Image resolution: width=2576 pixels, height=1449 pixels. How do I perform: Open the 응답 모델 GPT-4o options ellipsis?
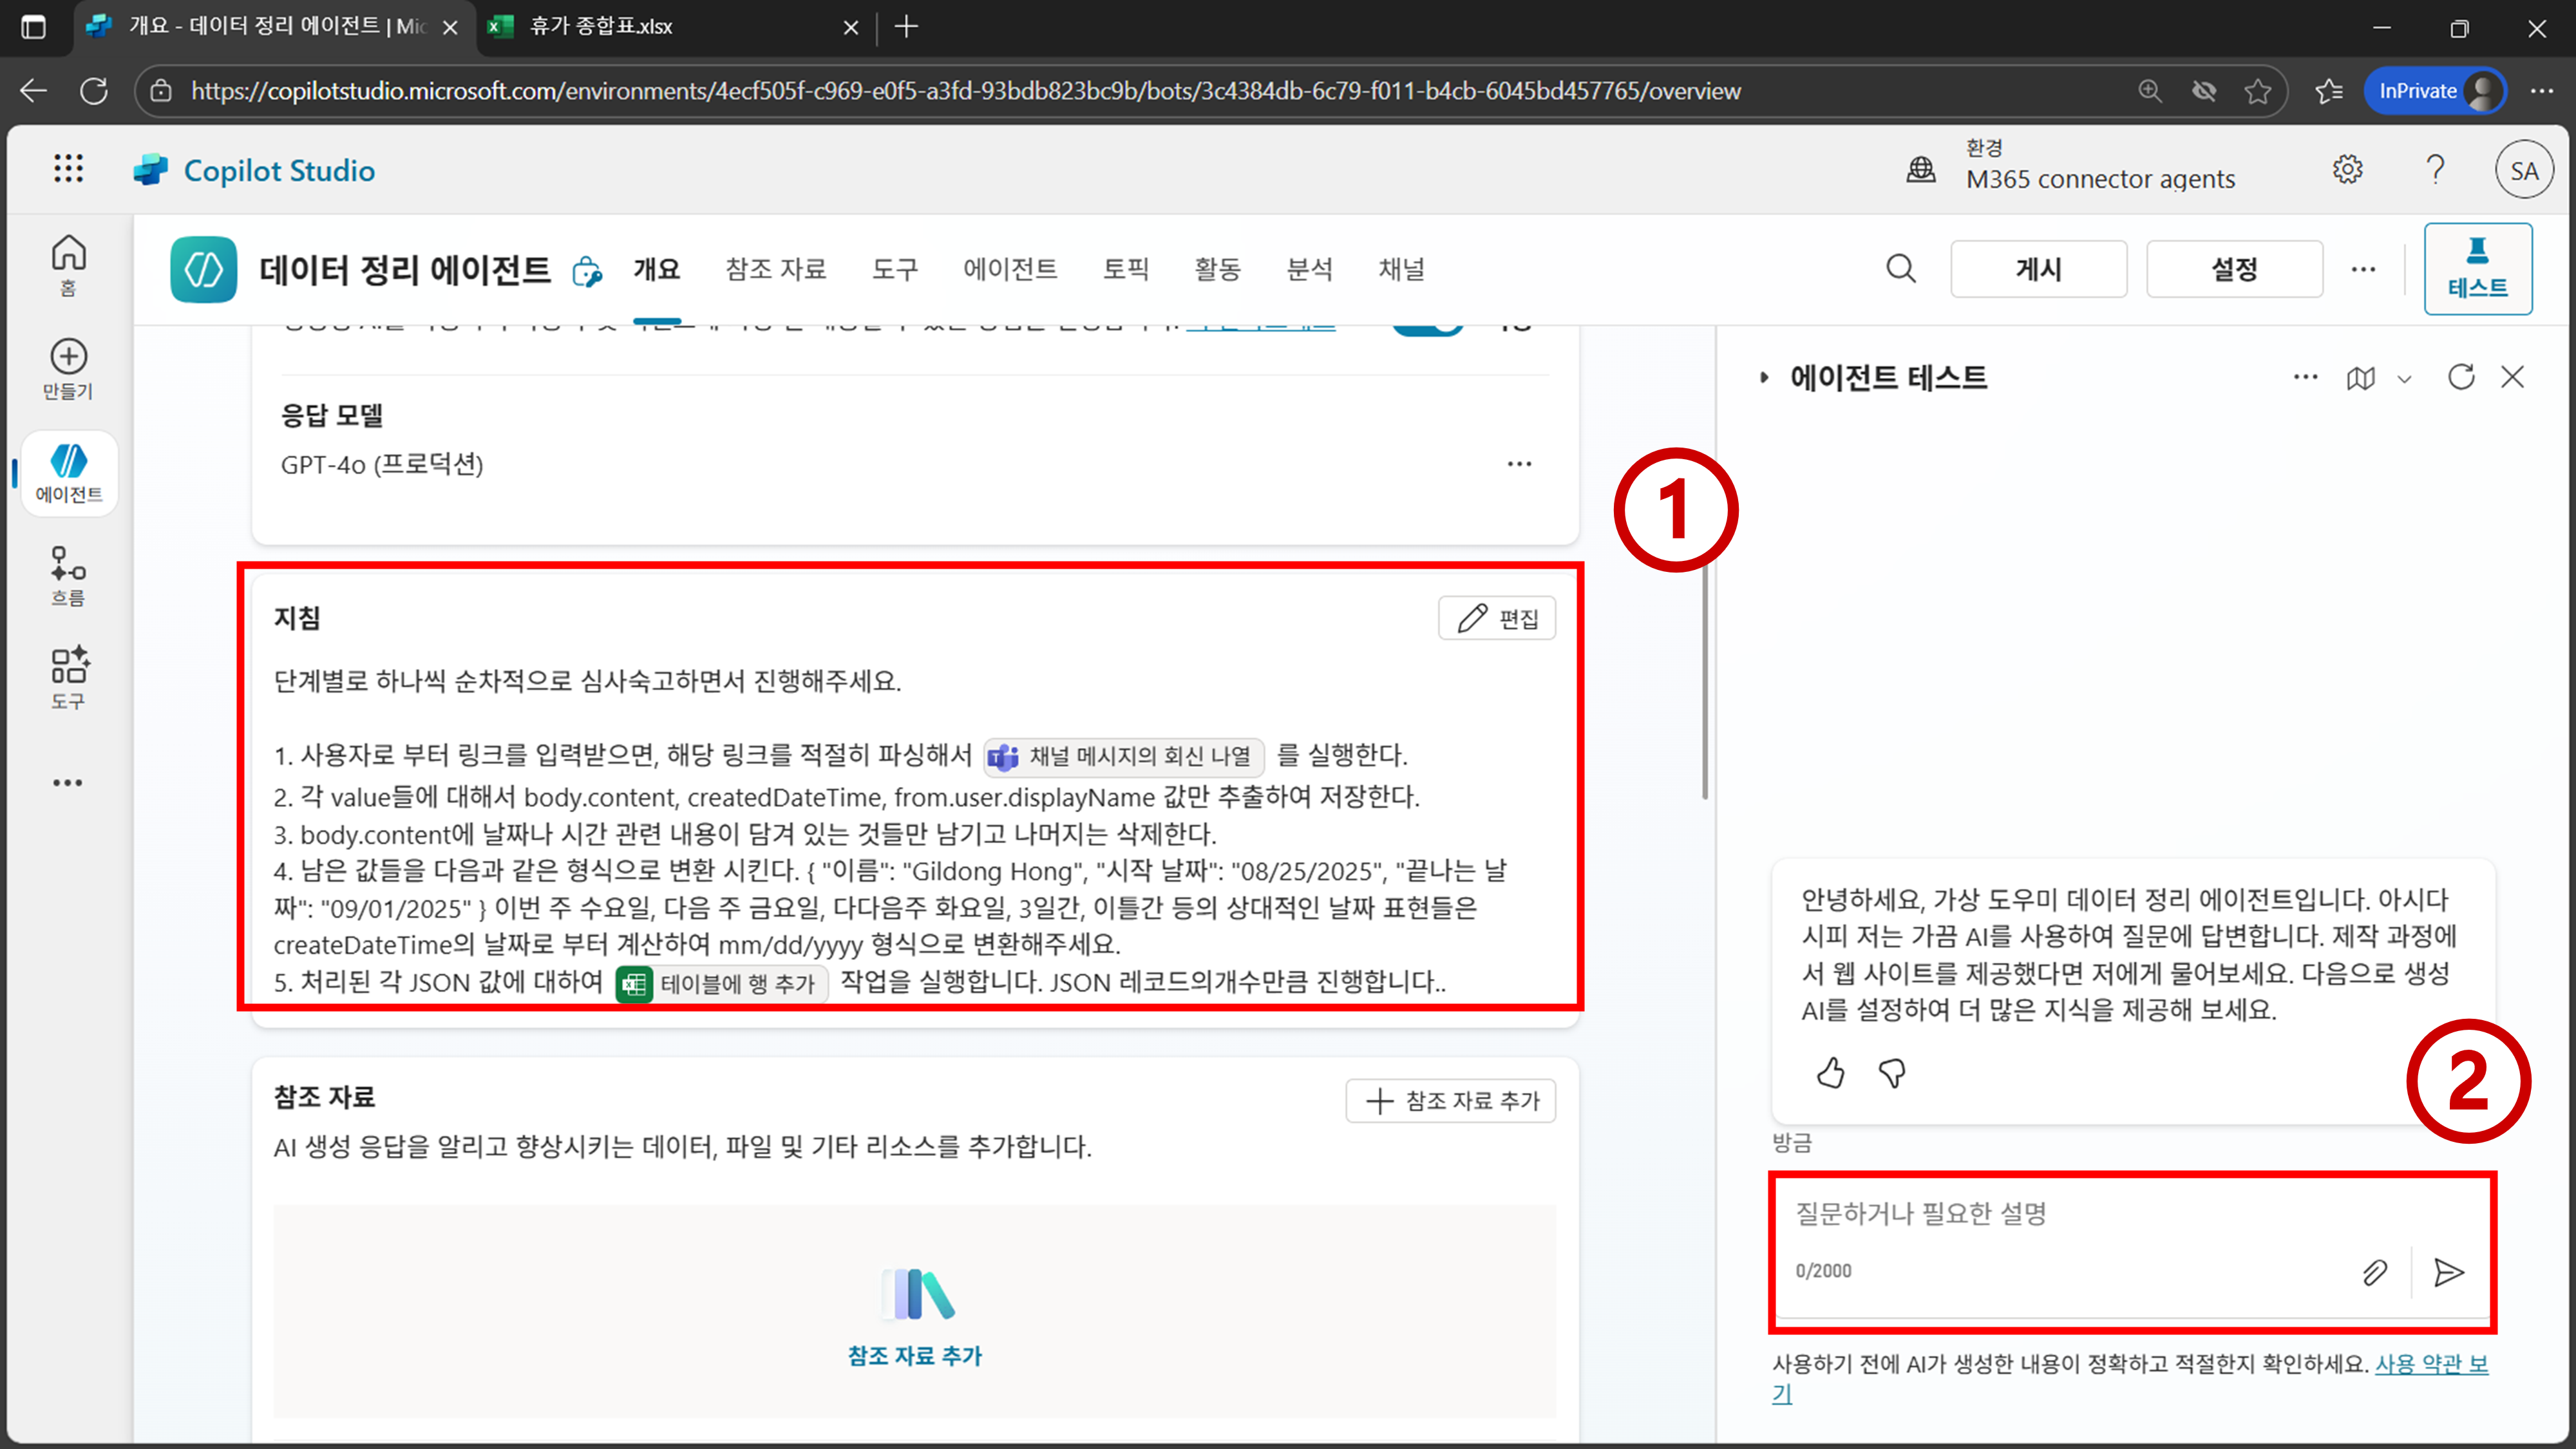coord(1519,464)
